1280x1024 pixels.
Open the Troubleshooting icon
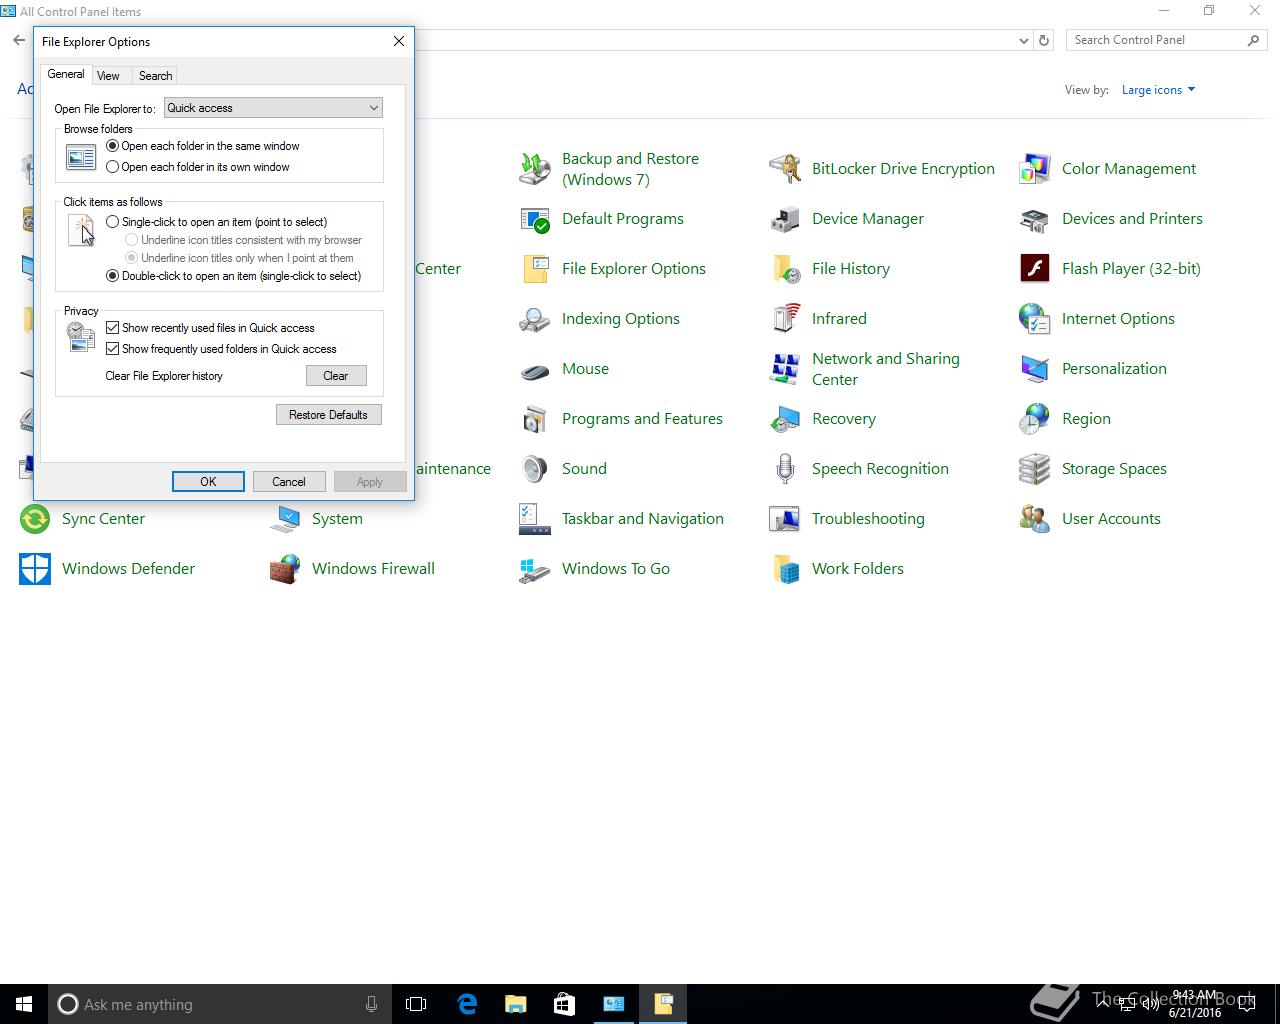click(785, 519)
